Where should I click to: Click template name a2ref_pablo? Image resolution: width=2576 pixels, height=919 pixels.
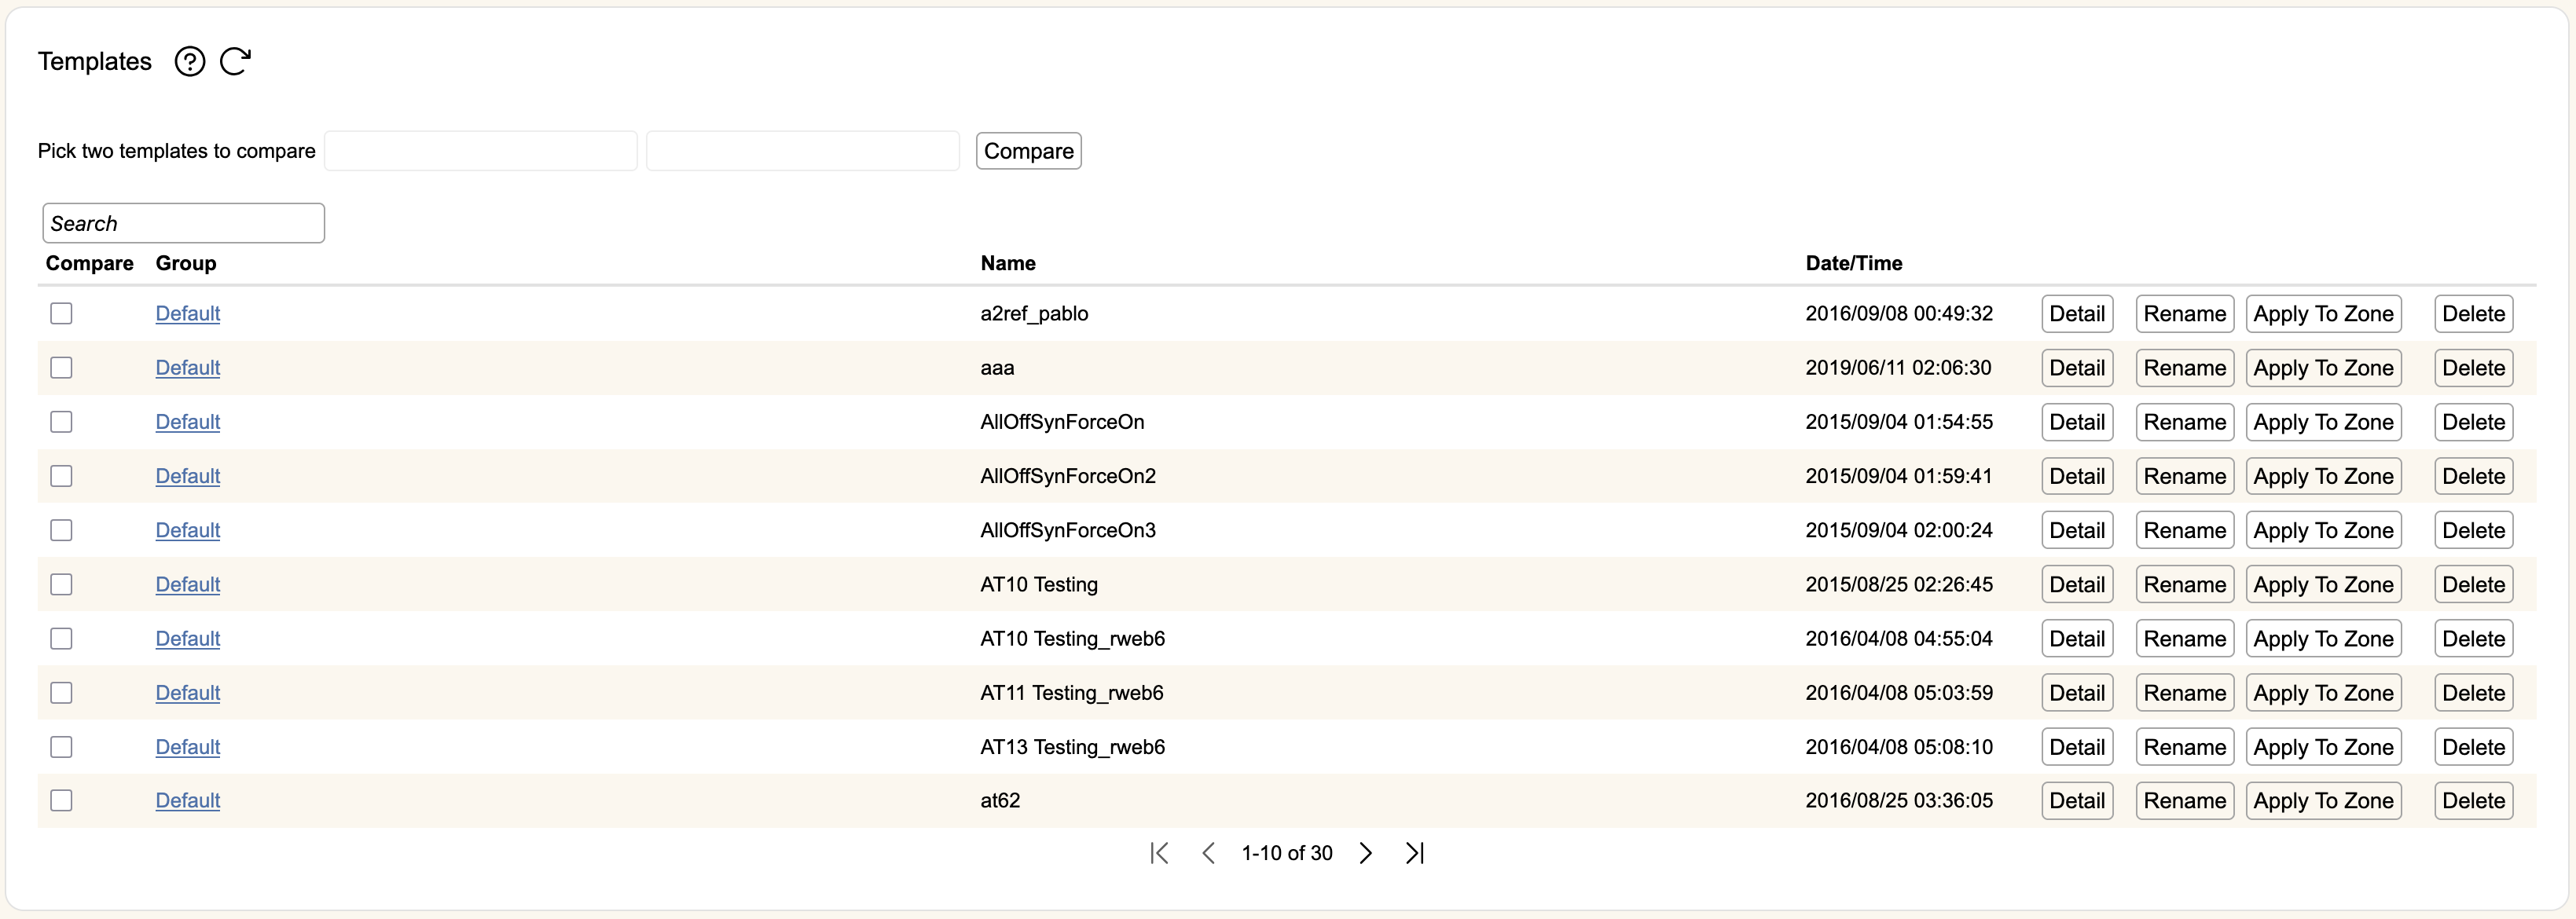[x=1034, y=314]
